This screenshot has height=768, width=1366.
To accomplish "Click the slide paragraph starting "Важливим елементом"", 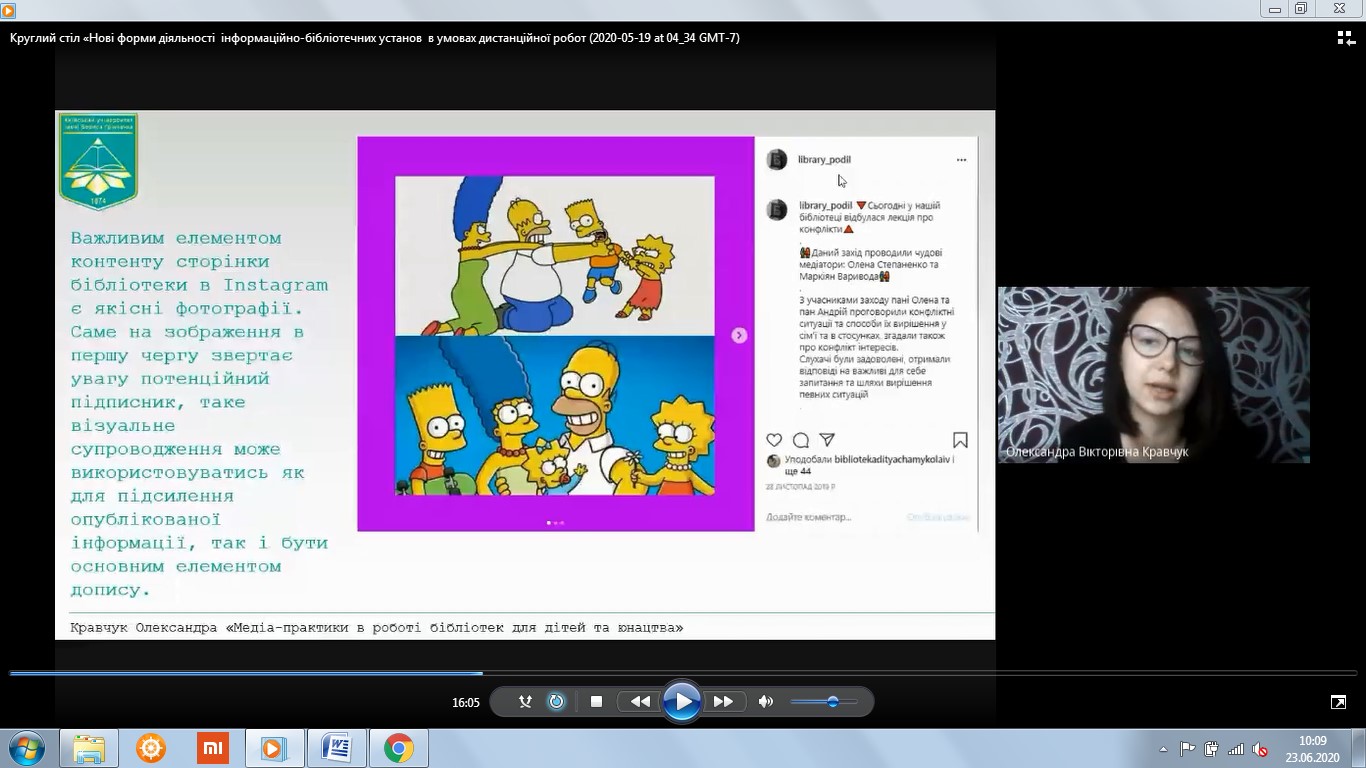I will pos(200,414).
